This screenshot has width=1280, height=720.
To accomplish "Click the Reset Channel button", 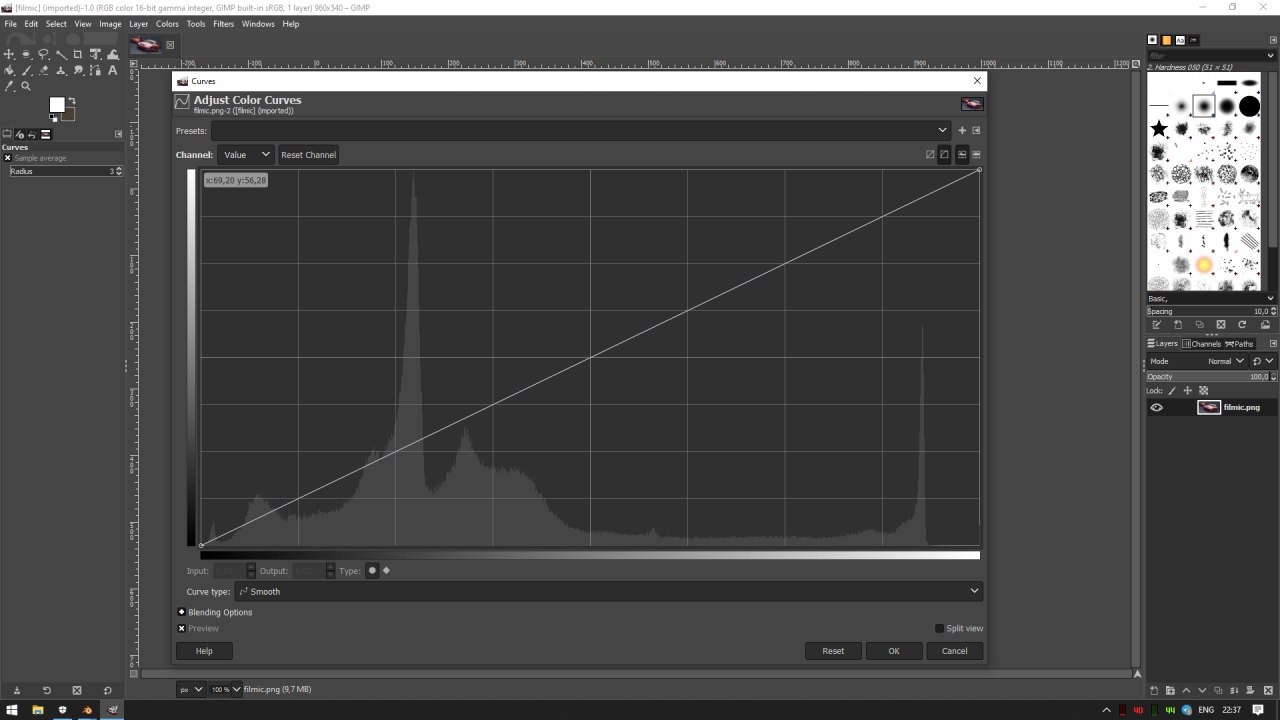I will 308,154.
